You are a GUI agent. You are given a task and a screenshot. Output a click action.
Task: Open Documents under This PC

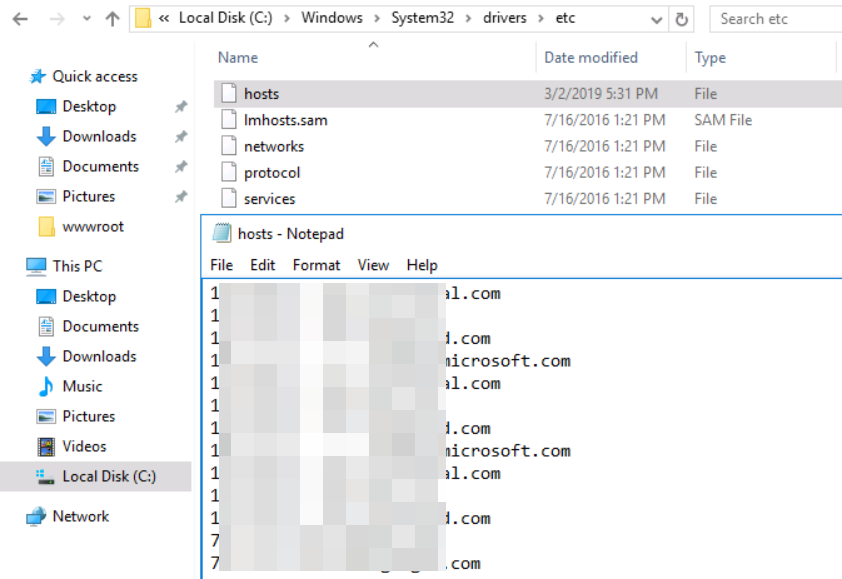point(100,327)
